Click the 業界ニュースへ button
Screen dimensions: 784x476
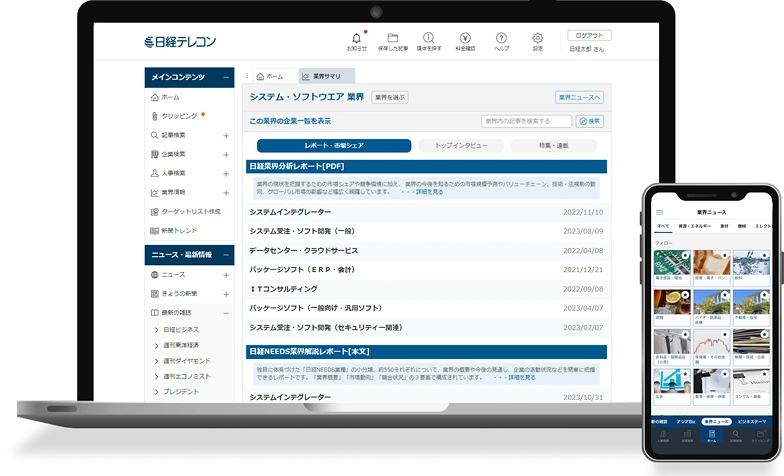(579, 97)
